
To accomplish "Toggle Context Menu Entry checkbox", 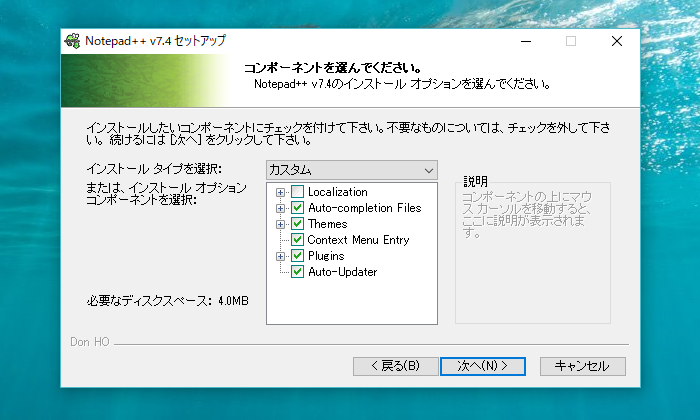I will pos(297,240).
